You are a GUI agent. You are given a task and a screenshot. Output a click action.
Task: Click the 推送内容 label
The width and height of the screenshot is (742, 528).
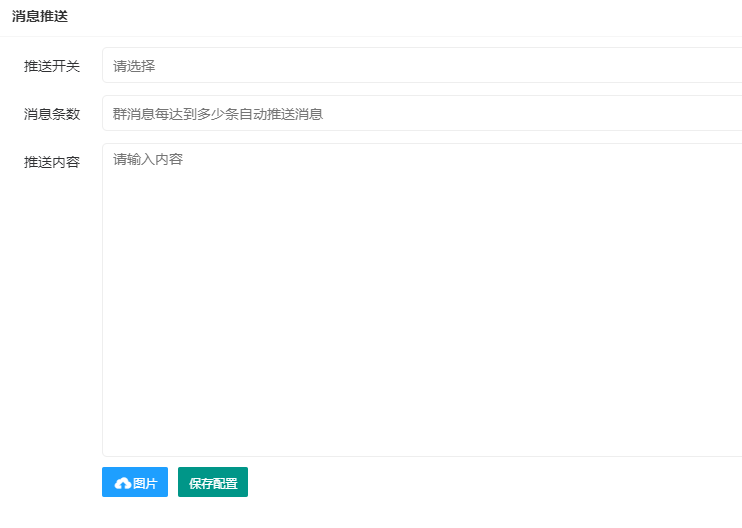[52, 162]
